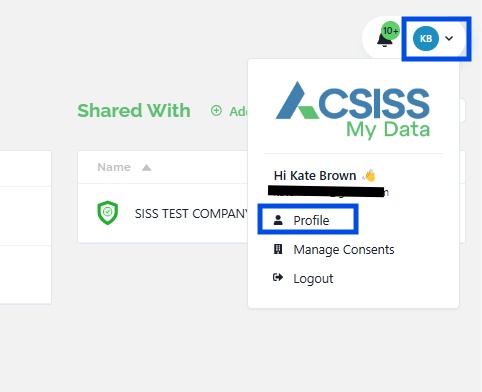Click the green verified shield icon
482x392 pixels.
coord(107,212)
